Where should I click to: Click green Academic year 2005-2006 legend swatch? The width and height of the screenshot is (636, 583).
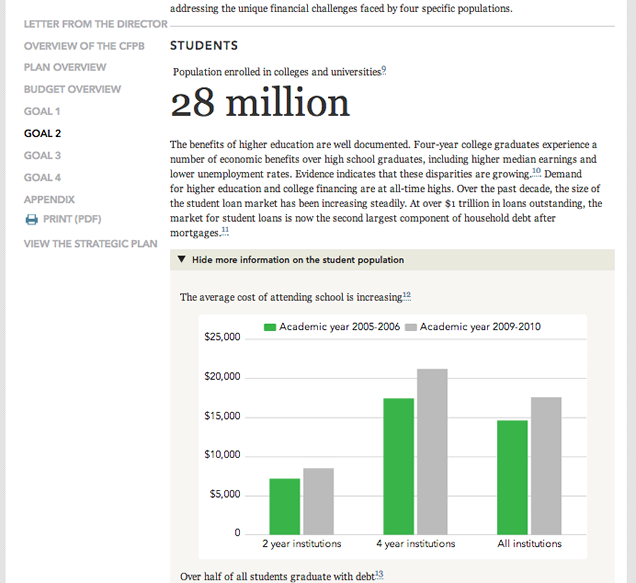[x=270, y=327]
